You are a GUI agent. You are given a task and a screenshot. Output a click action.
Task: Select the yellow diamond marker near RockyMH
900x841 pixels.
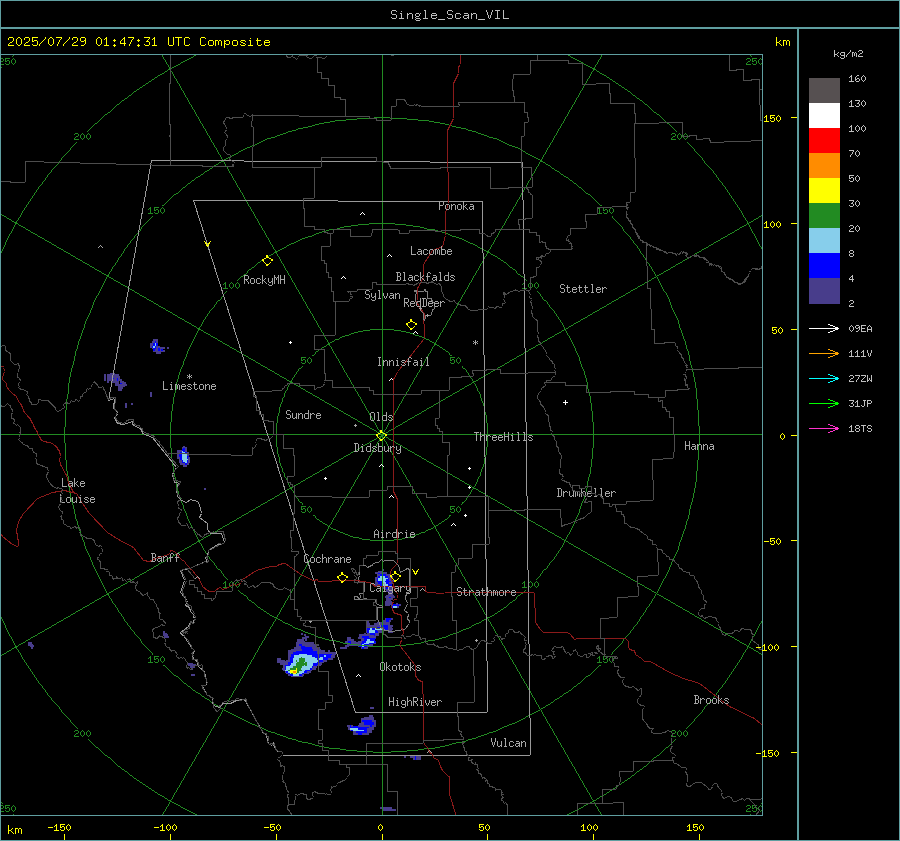tap(267, 261)
